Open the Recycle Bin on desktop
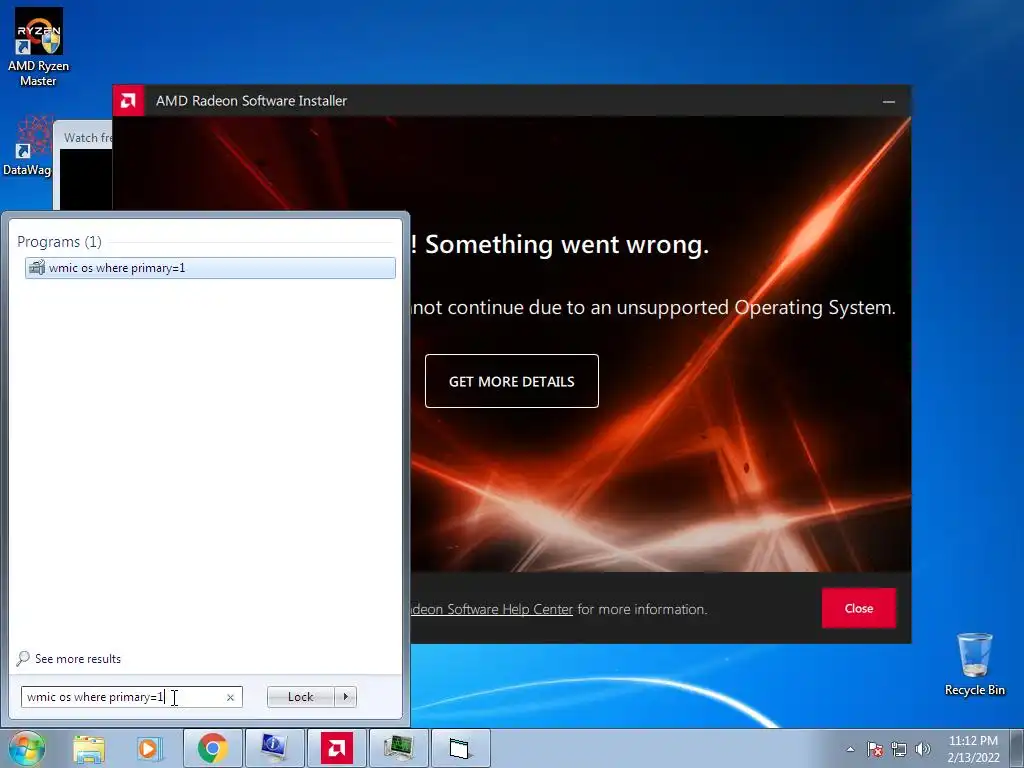 click(x=974, y=664)
